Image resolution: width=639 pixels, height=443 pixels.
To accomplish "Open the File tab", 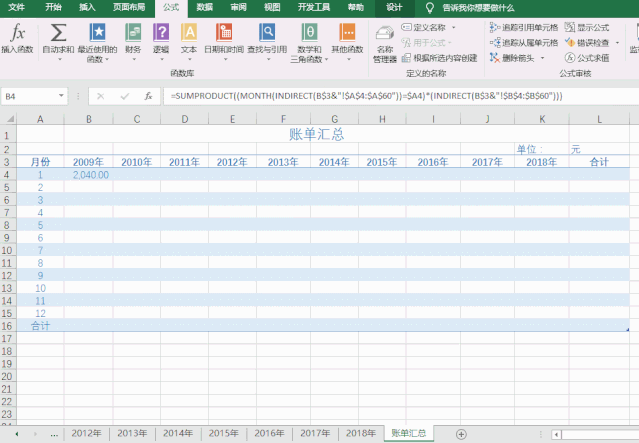I will [x=16, y=8].
